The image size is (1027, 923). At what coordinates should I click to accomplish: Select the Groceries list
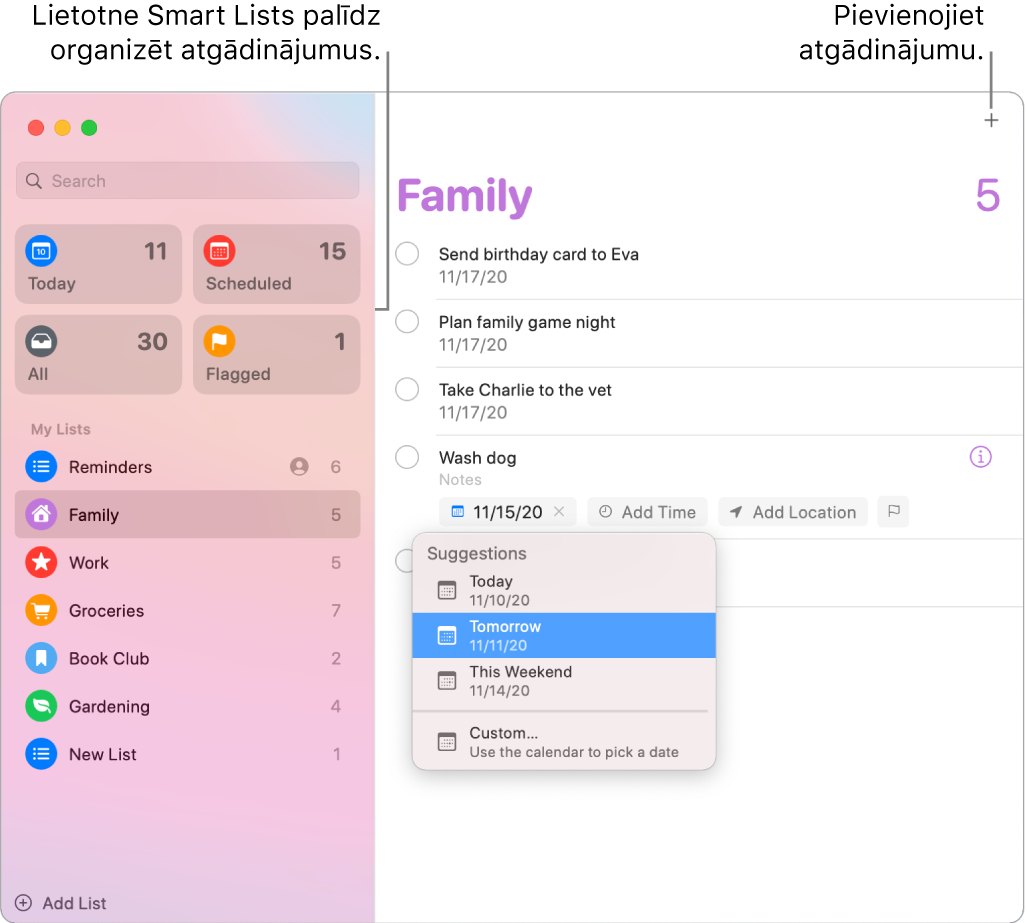click(x=187, y=610)
